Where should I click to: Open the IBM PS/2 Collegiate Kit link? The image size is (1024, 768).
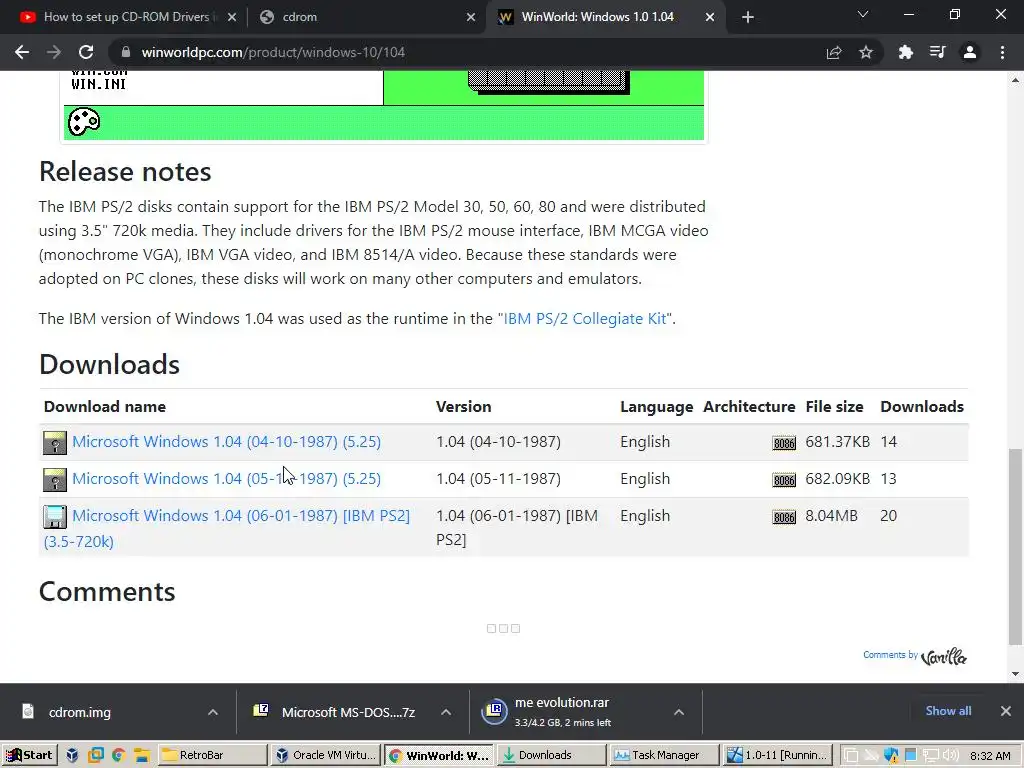click(585, 319)
